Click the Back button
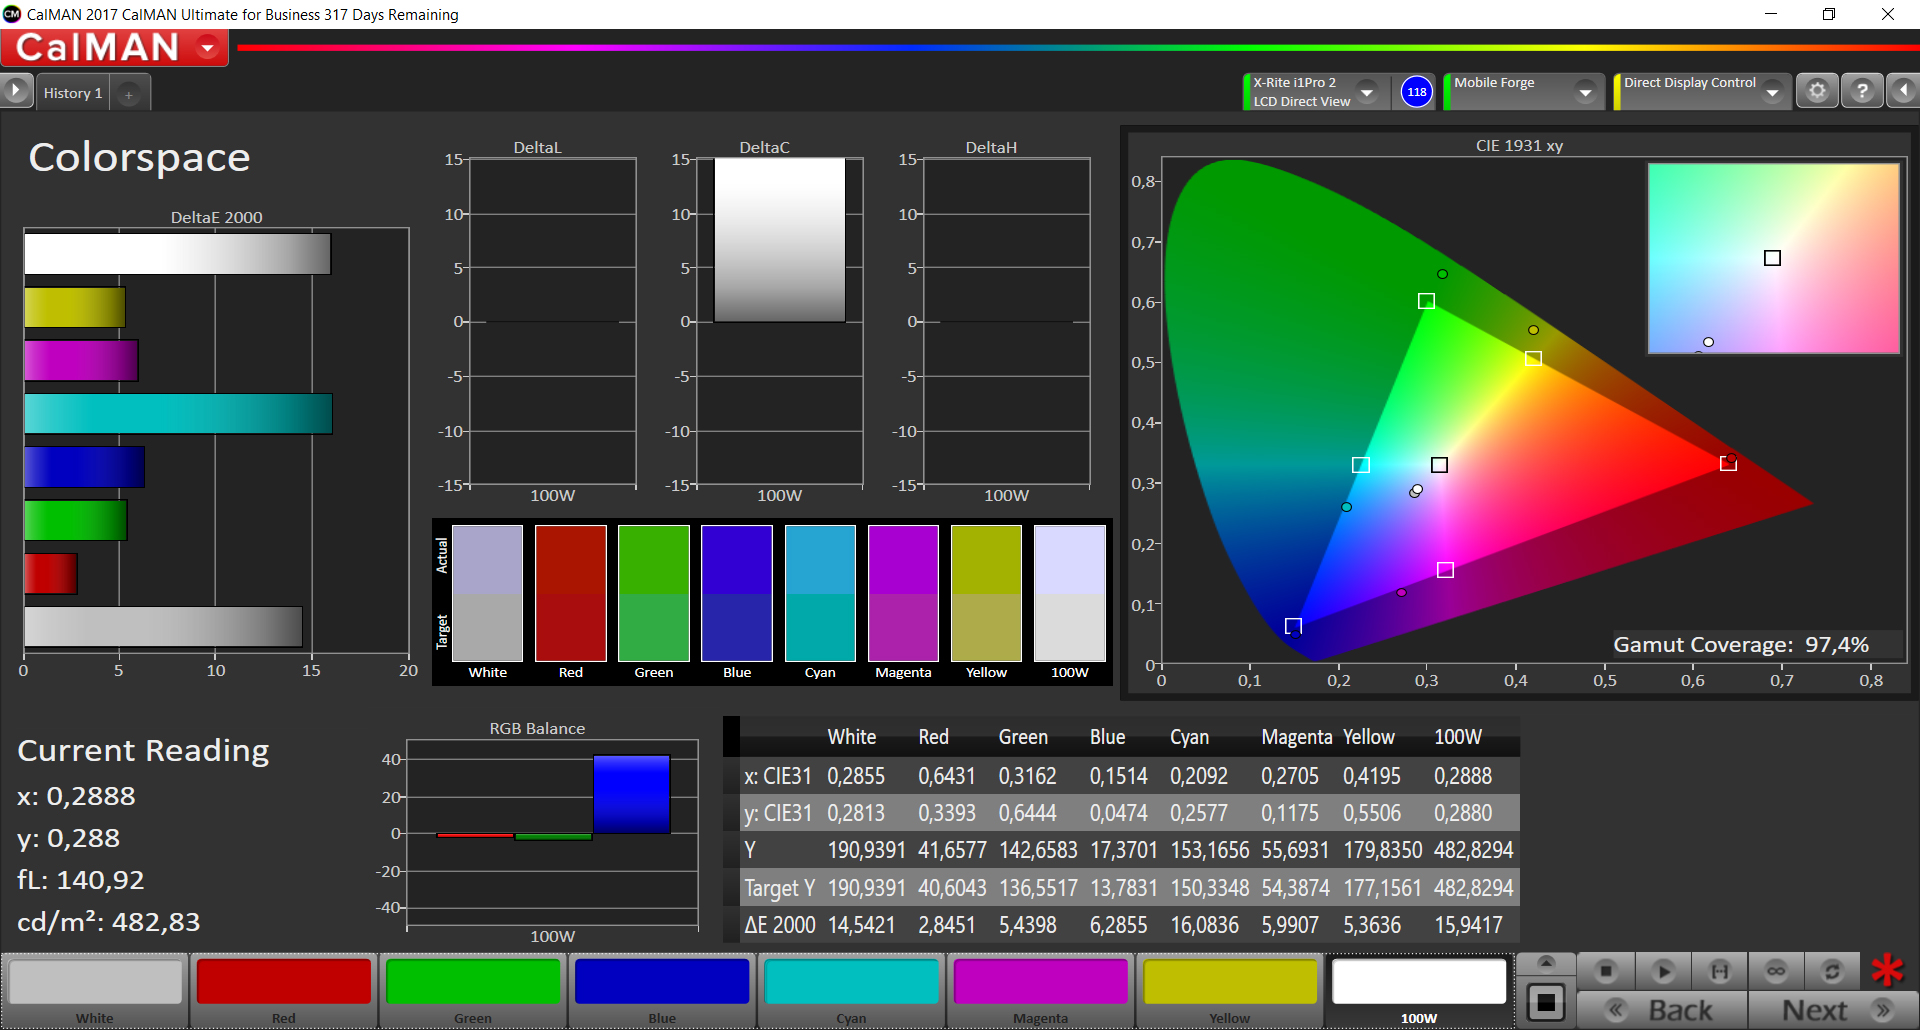This screenshot has height=1030, width=1920. pyautogui.click(x=1663, y=1010)
